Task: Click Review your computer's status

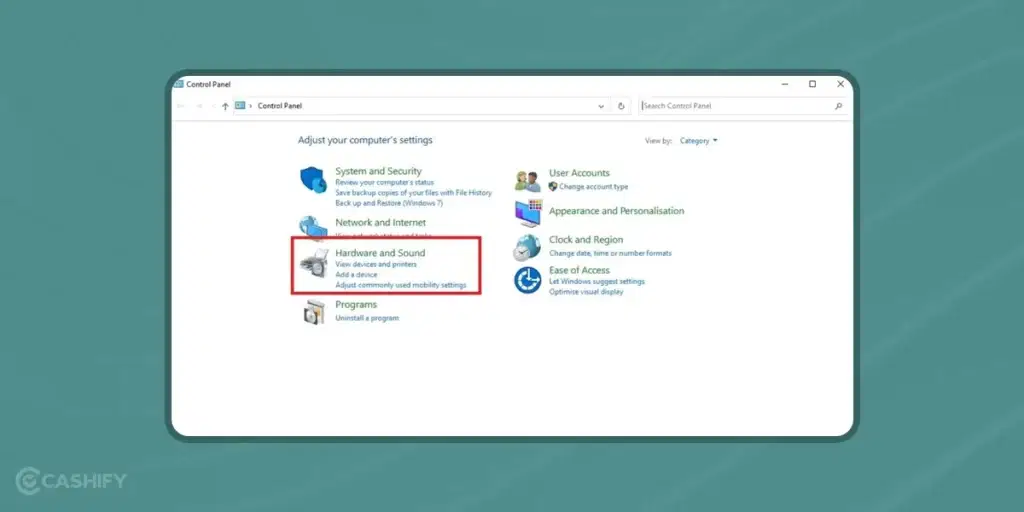Action: pos(384,183)
